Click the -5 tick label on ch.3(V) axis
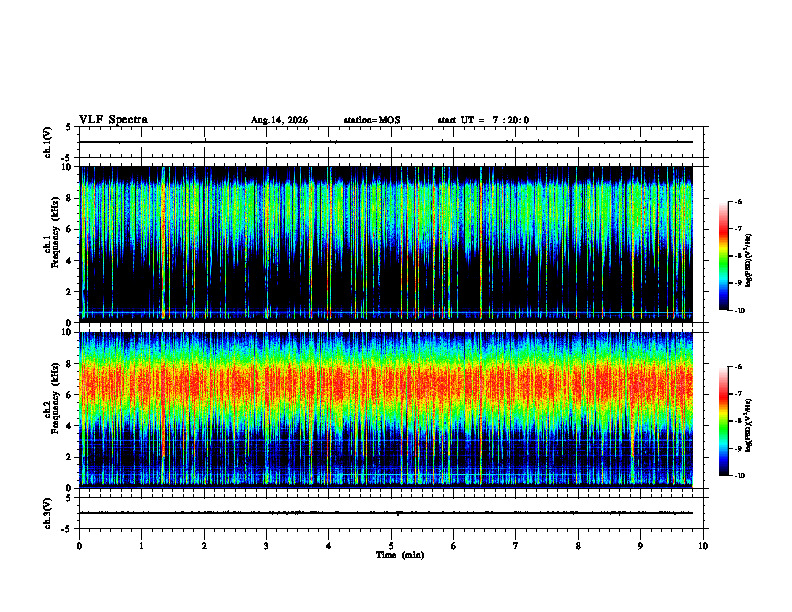Image resolution: width=792 pixels, height=612 pixels. (67, 529)
